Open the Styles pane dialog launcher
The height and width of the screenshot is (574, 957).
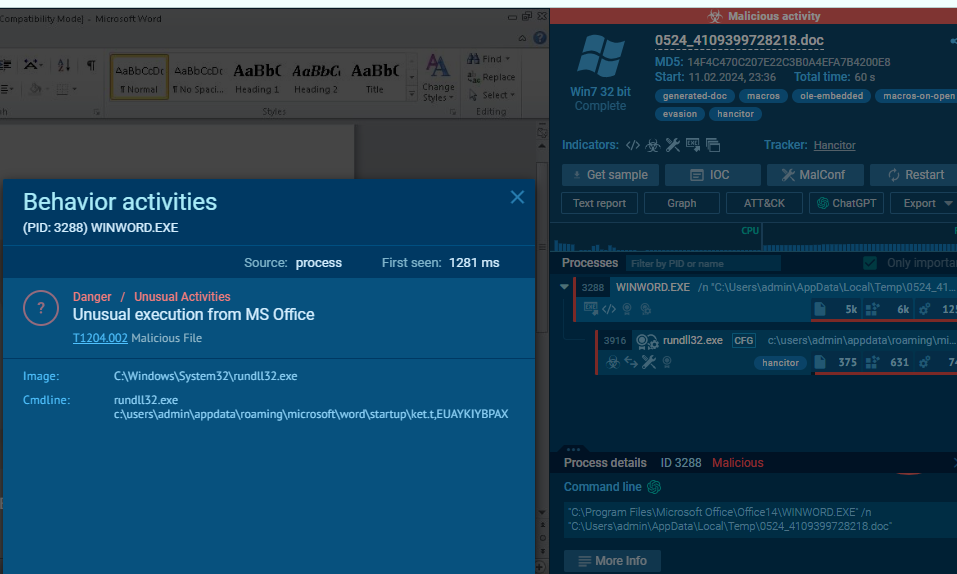click(453, 112)
